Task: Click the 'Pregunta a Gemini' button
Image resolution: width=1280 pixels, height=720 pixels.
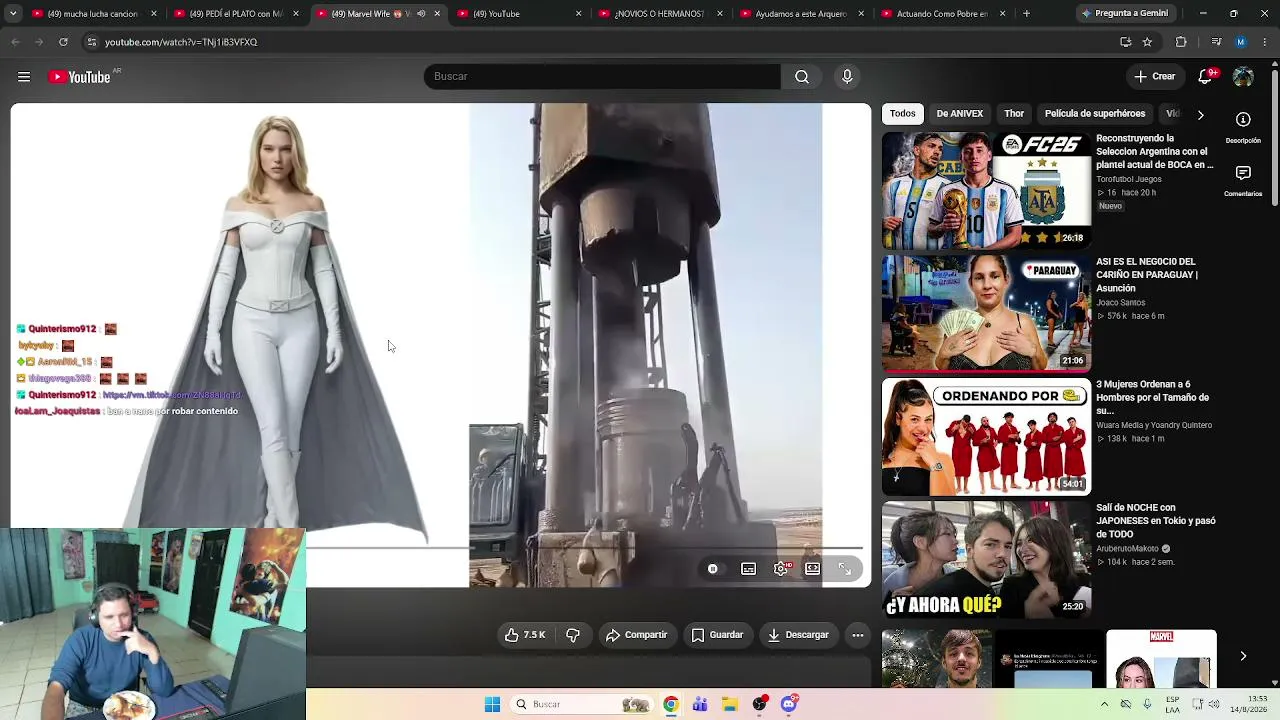Action: click(1125, 14)
